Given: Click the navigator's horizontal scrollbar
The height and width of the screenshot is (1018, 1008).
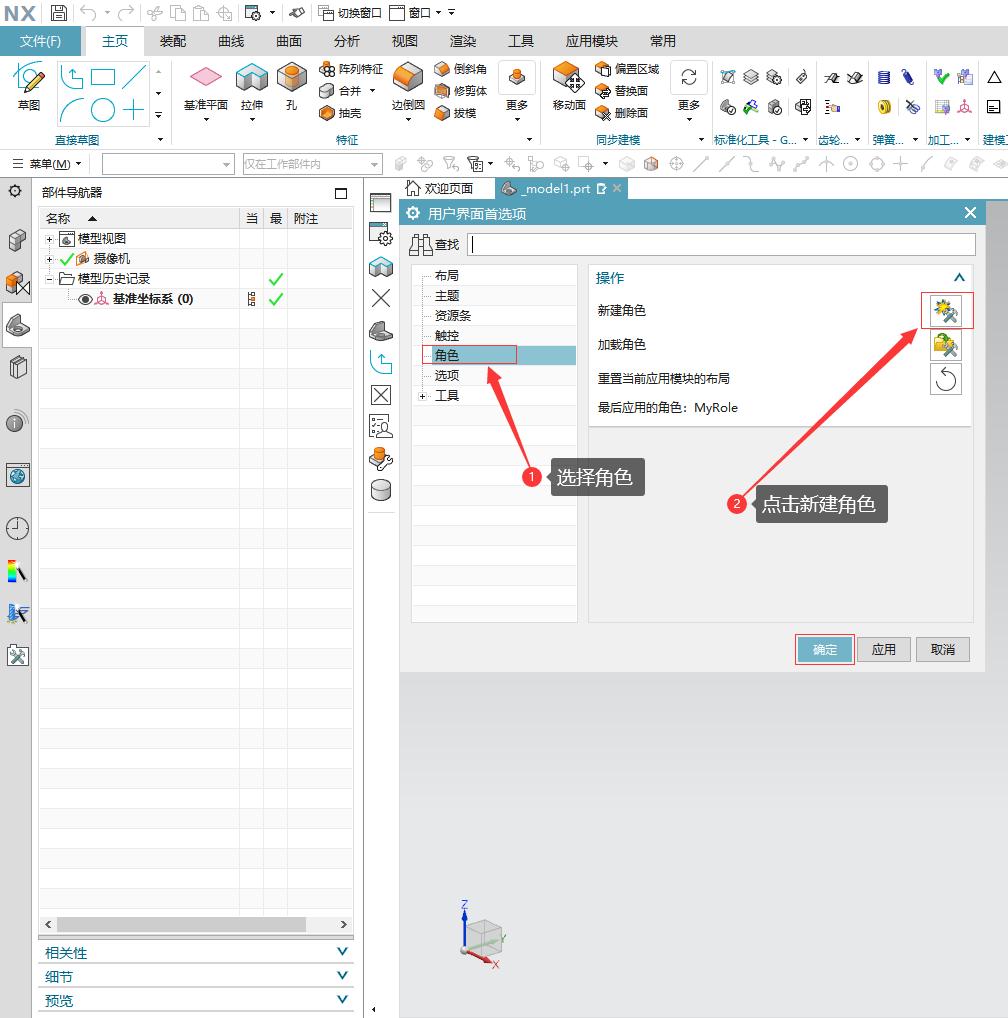Looking at the screenshot, I should (x=180, y=925).
